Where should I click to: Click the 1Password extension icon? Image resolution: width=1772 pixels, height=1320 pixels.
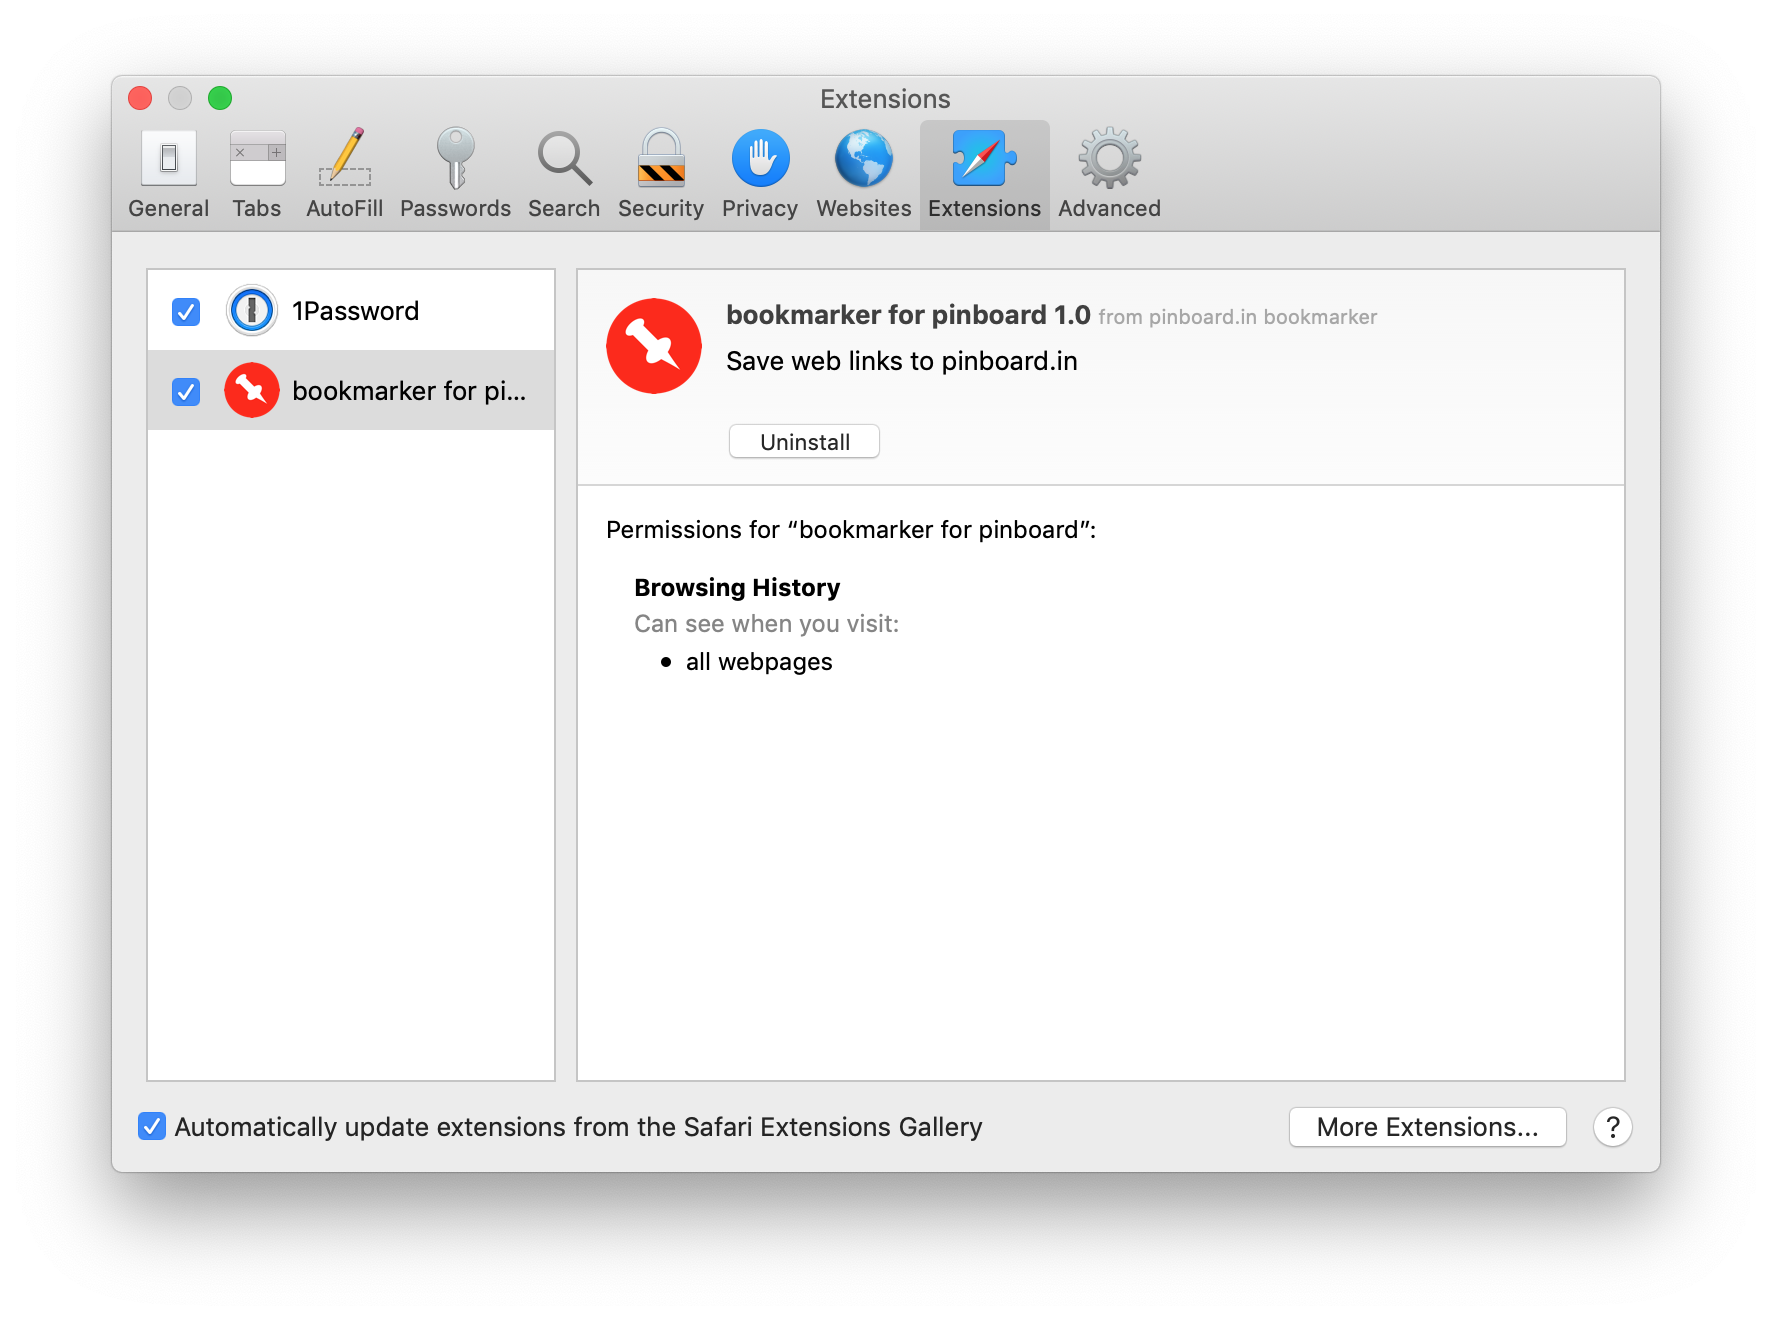point(252,310)
